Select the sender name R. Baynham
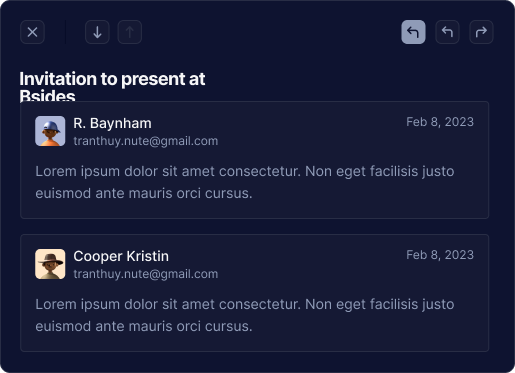Viewport: 515px width, 373px height. 112,123
